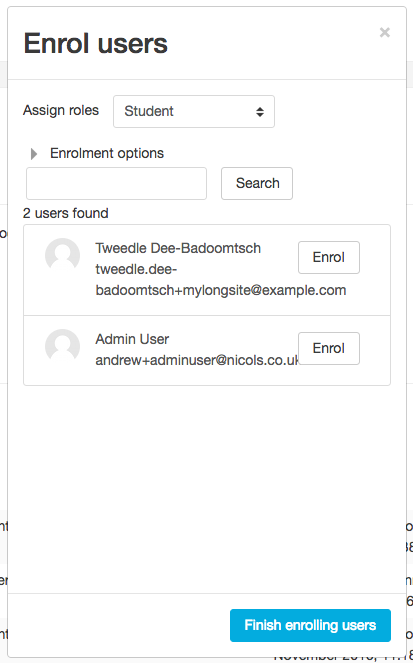Click the blank area below the user list
413x663 pixels.
[x=207, y=488]
